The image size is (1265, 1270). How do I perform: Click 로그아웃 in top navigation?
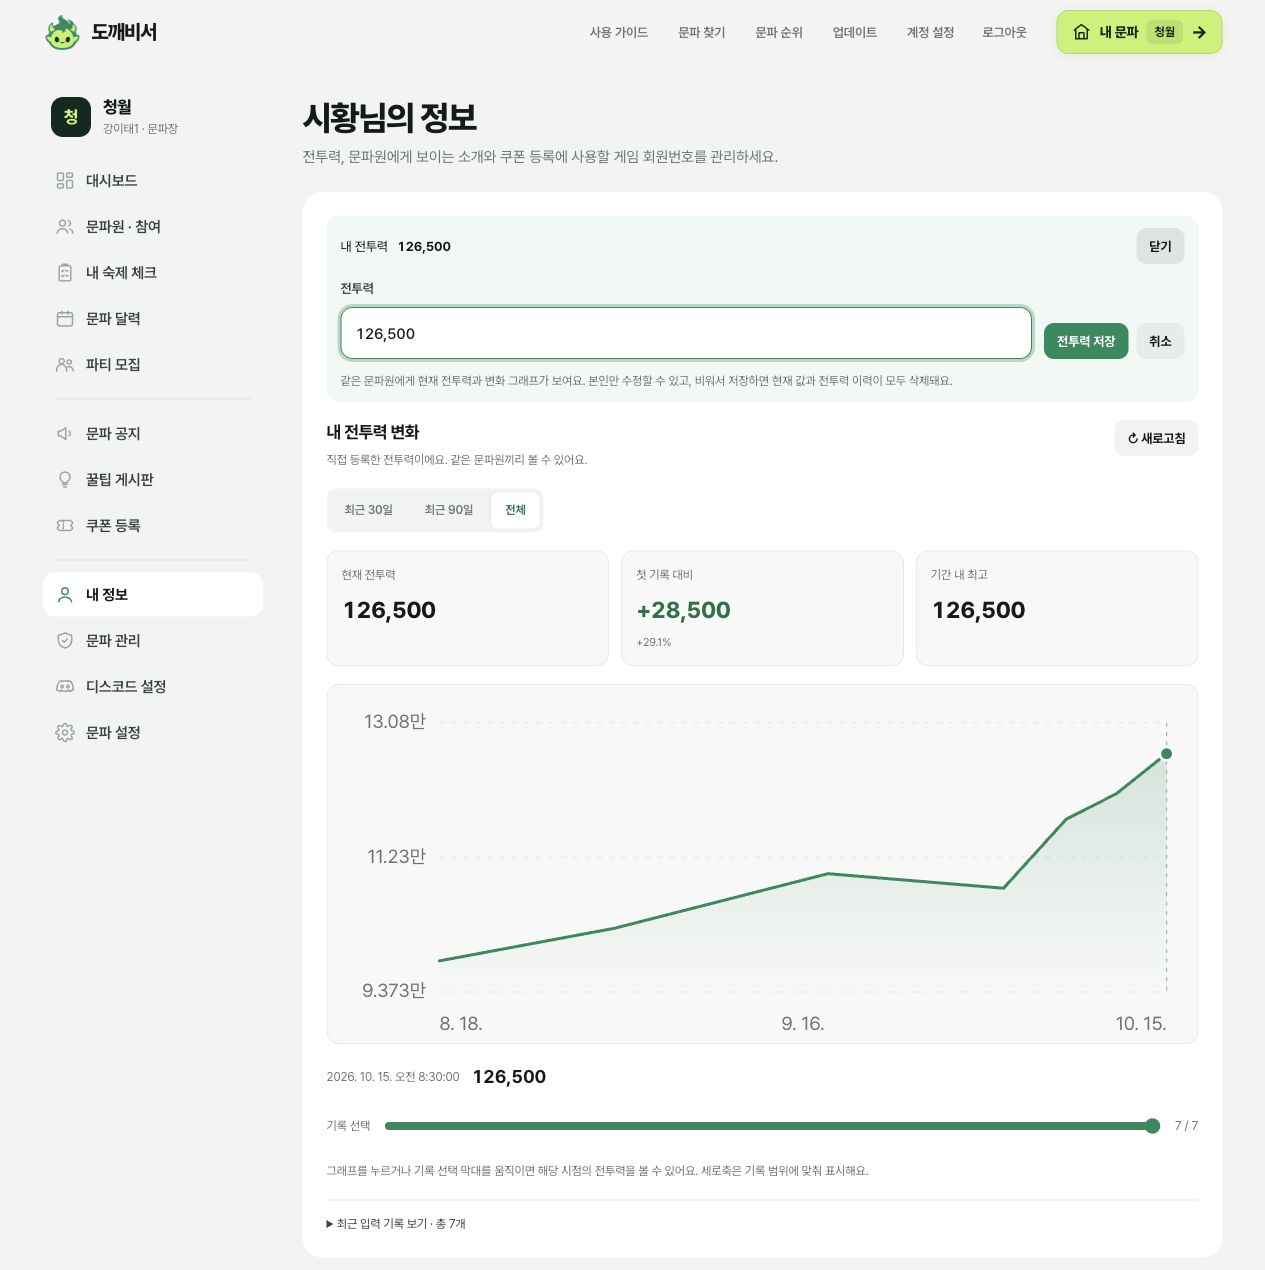coord(1004,32)
